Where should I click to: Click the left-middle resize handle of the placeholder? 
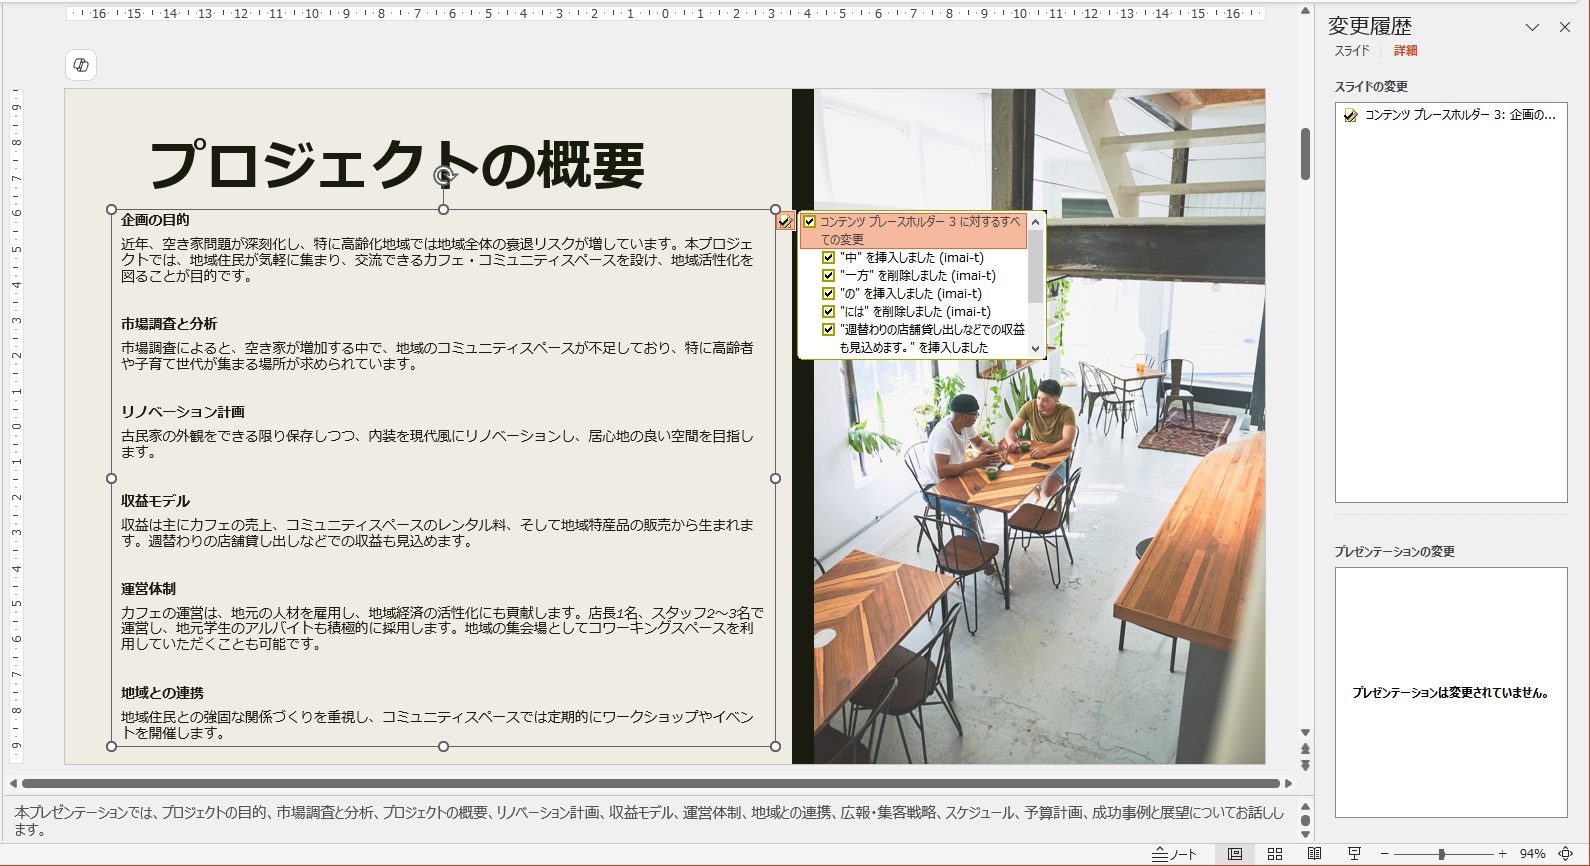[x=112, y=478]
